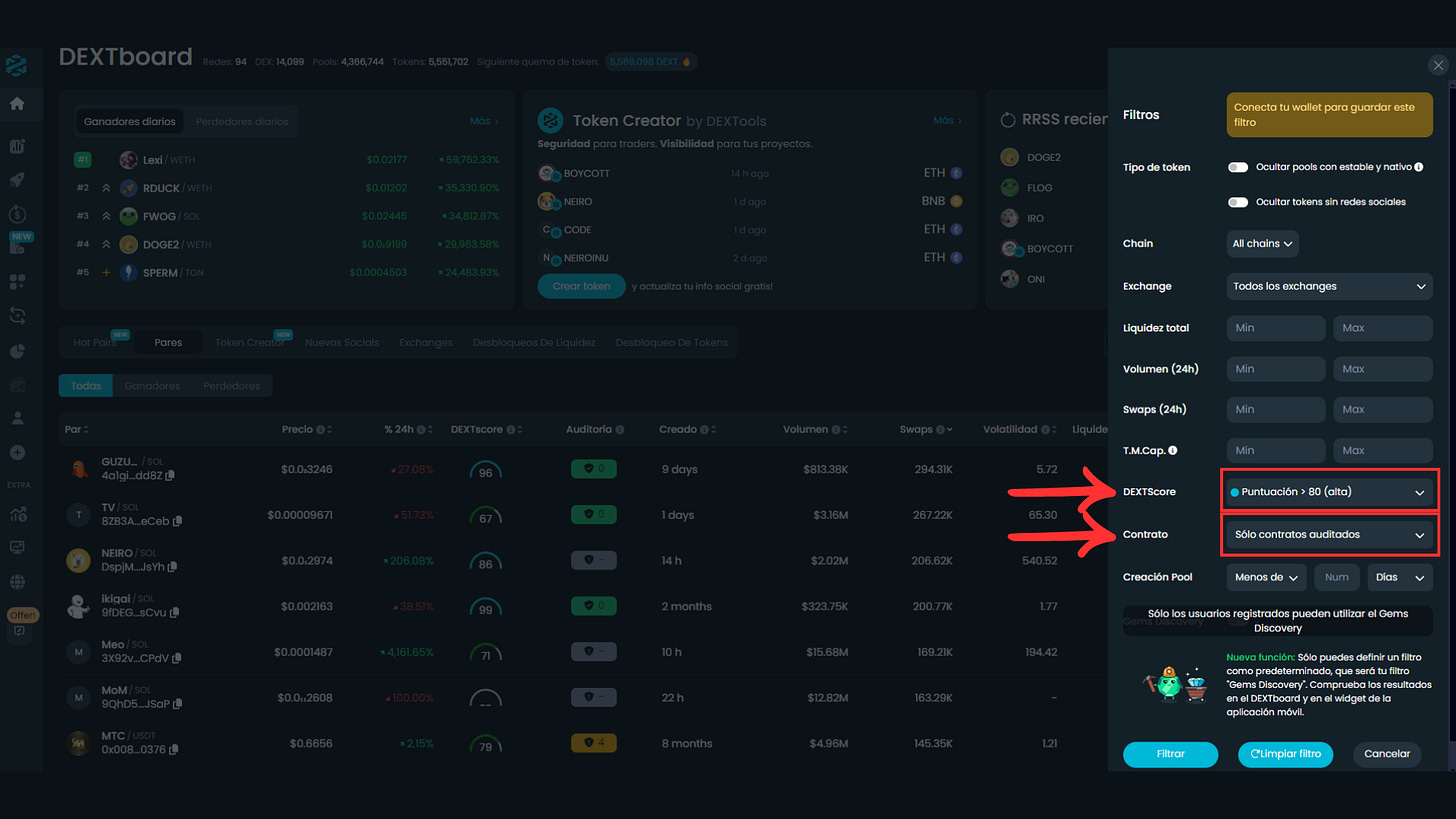Open Desbloqueos De Liquidez tab
This screenshot has width=1456, height=819.
click(534, 342)
